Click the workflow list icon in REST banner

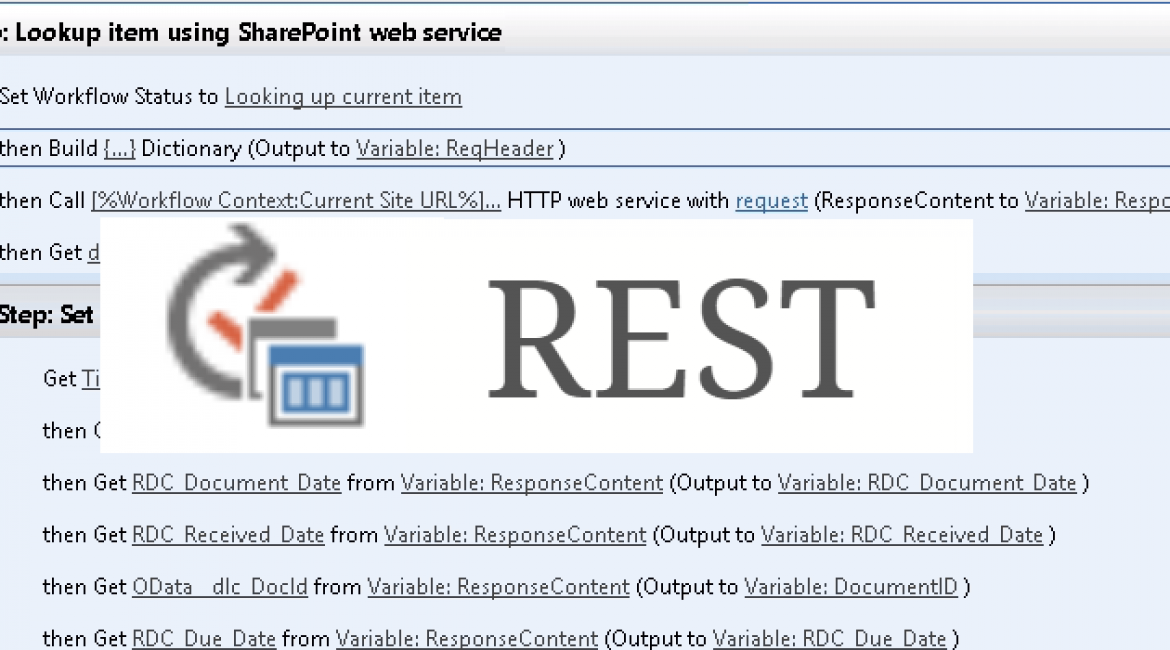(266, 327)
